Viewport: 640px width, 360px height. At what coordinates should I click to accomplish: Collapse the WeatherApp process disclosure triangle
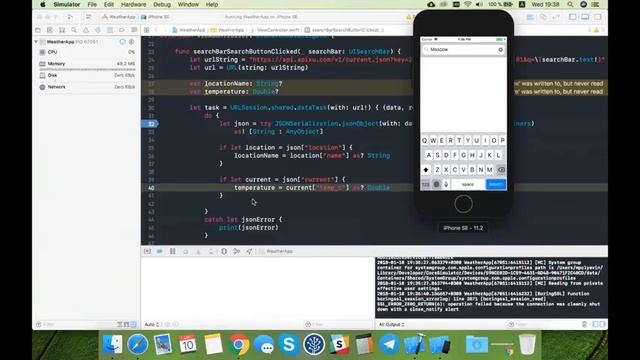pos(36,42)
